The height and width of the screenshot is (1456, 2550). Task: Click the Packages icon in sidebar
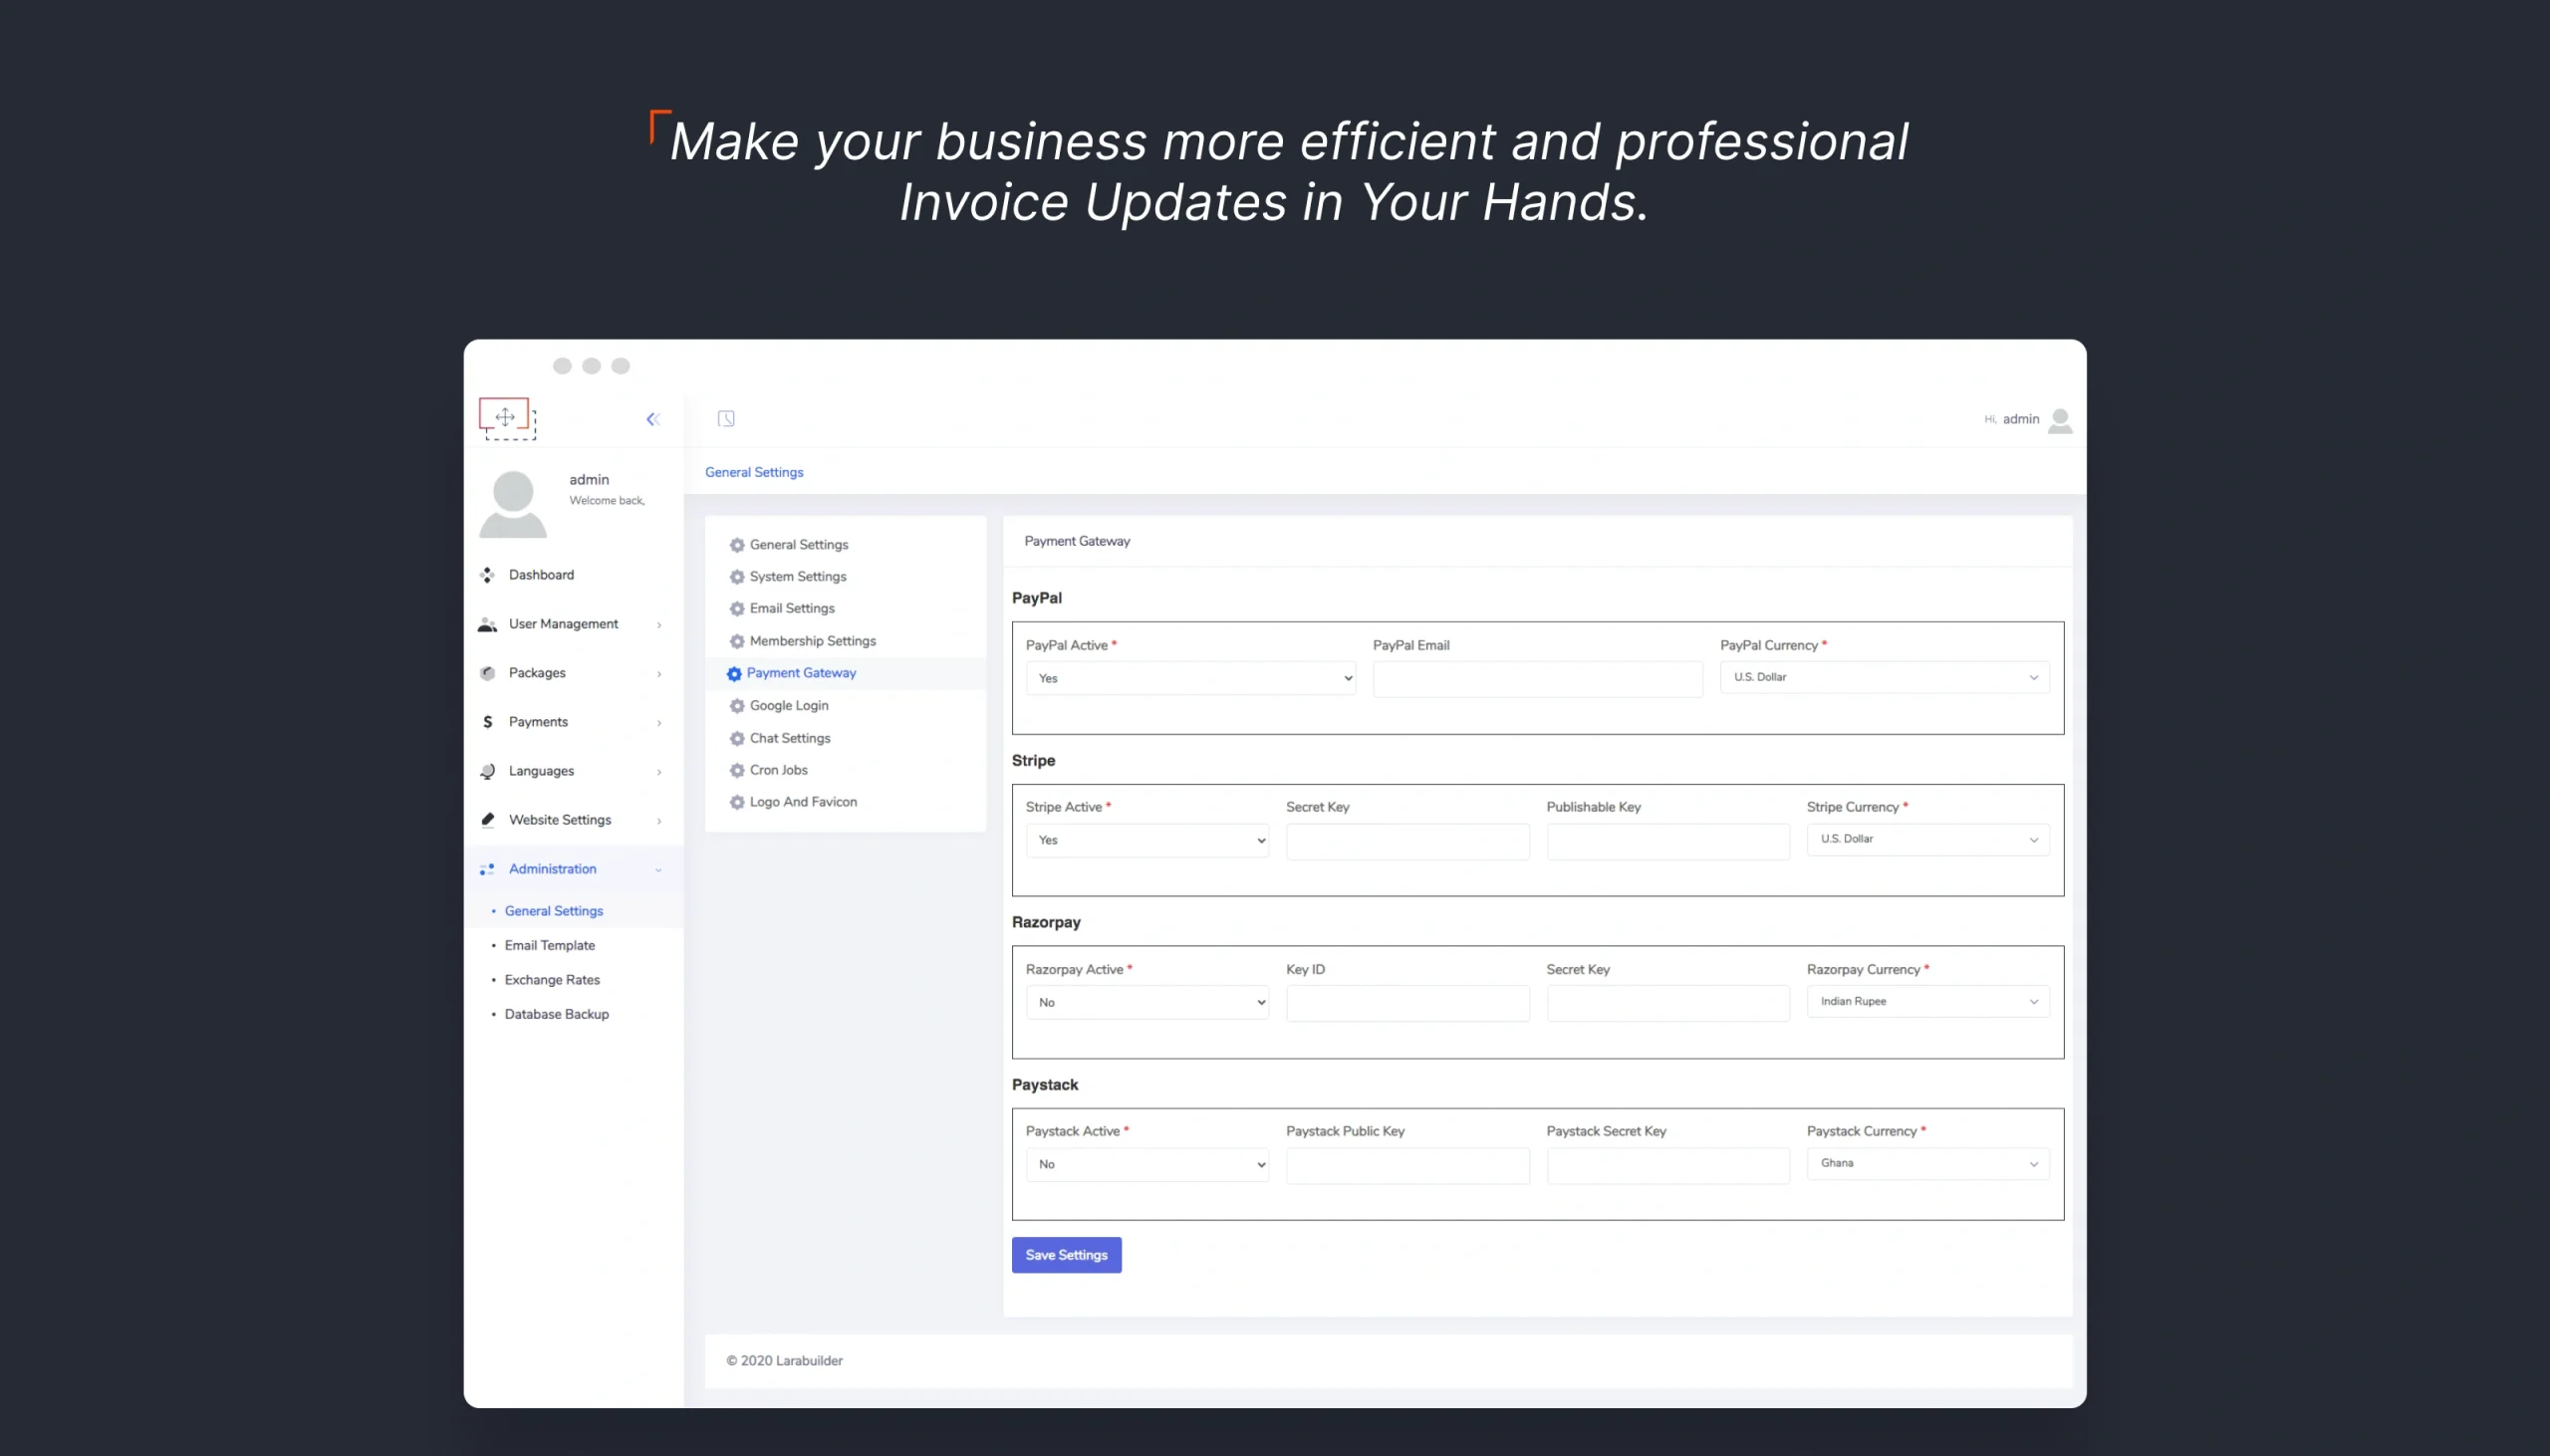click(487, 673)
